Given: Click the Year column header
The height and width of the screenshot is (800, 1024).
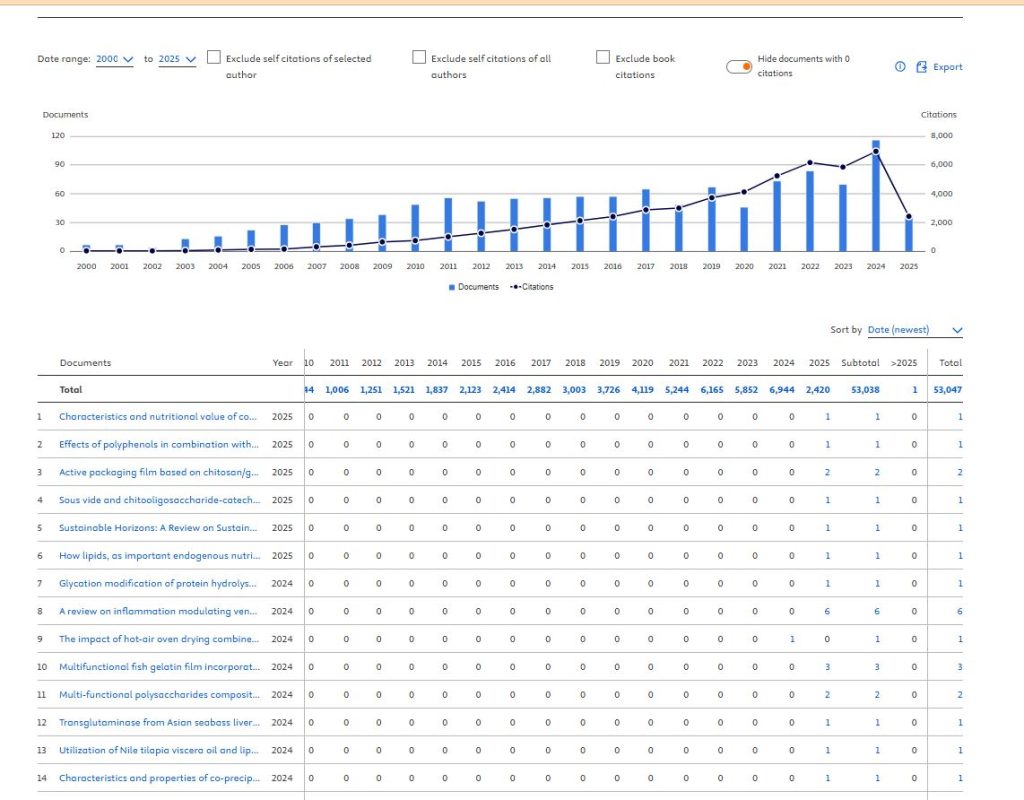Looking at the screenshot, I should click(283, 363).
